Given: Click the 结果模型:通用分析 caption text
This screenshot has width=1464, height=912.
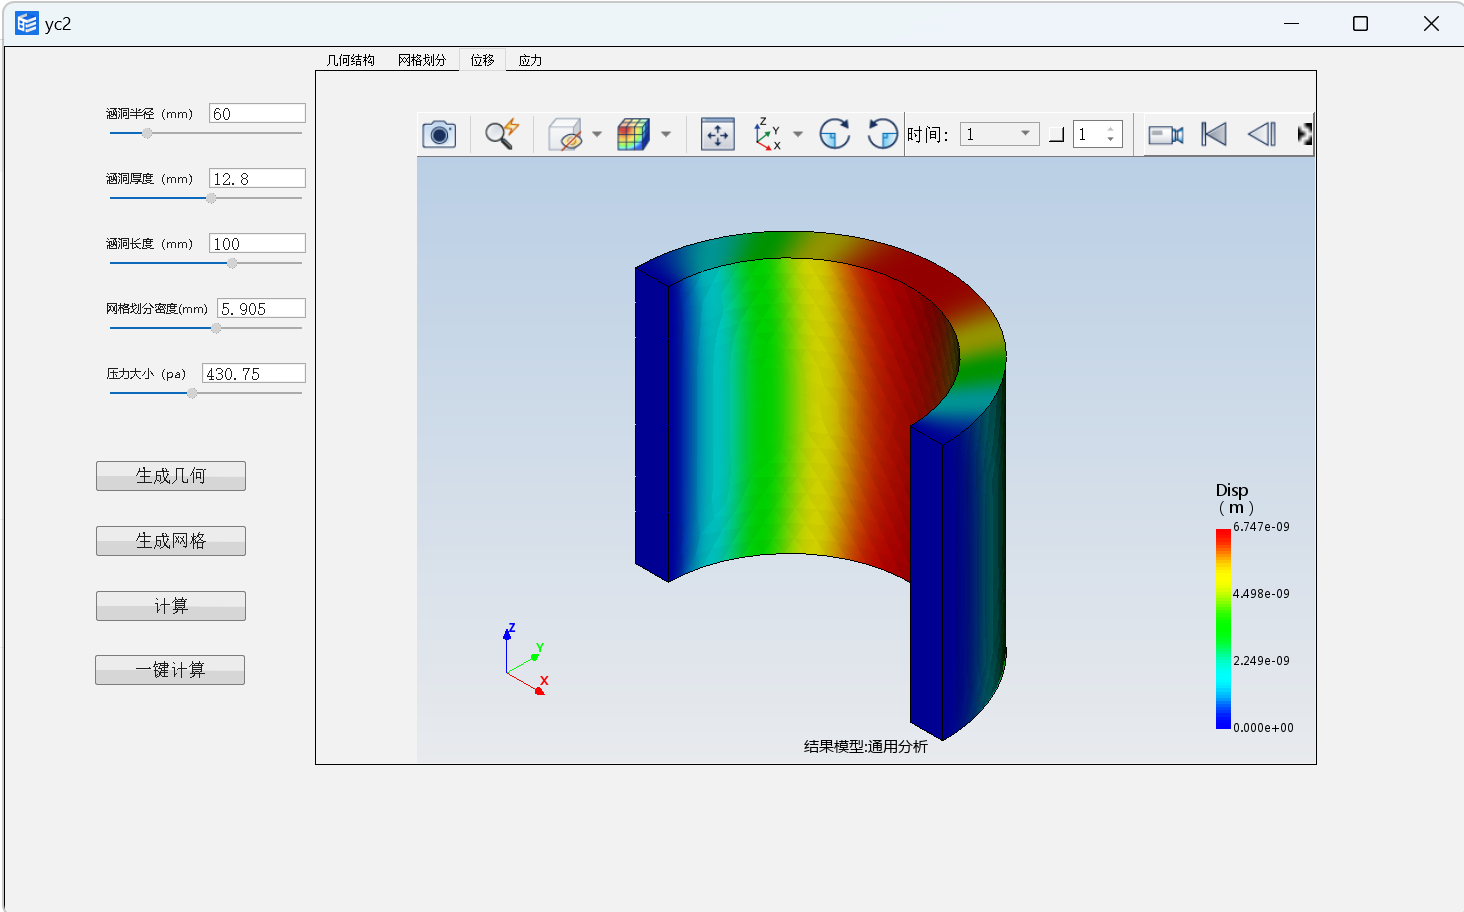Looking at the screenshot, I should click(x=866, y=746).
